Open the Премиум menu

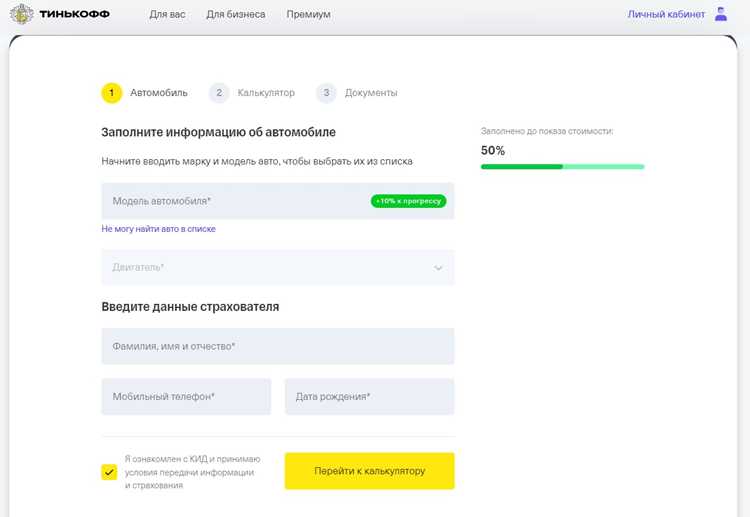(x=309, y=14)
